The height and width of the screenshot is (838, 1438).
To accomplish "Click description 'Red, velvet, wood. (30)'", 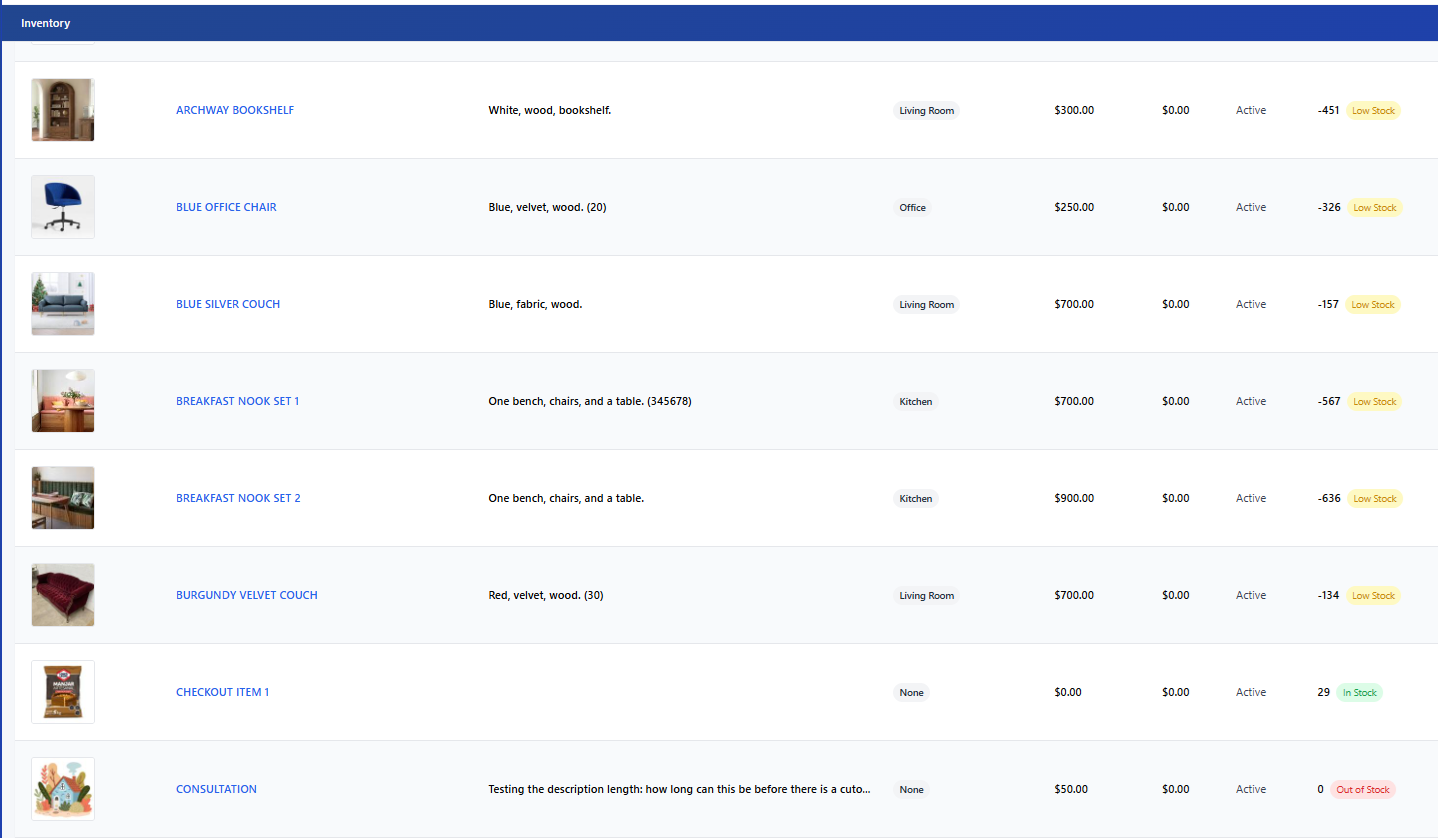I will click(x=546, y=595).
